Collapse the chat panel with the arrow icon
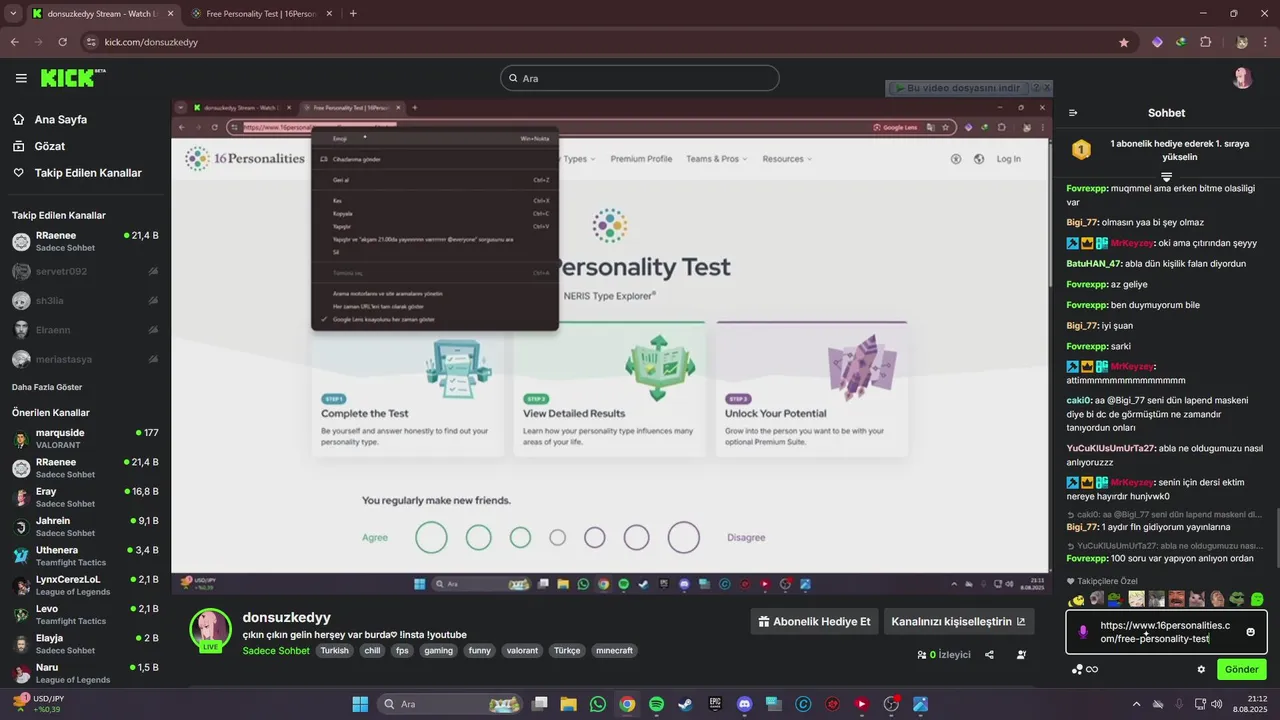Image resolution: width=1280 pixels, height=720 pixels. pos(1073,113)
